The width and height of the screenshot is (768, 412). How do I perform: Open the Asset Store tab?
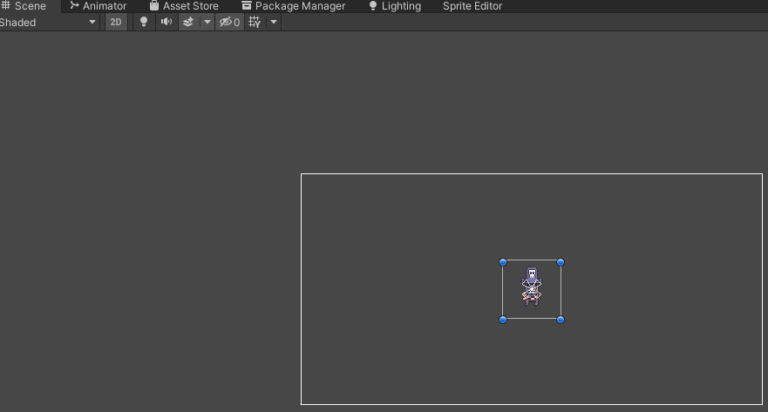pos(184,6)
